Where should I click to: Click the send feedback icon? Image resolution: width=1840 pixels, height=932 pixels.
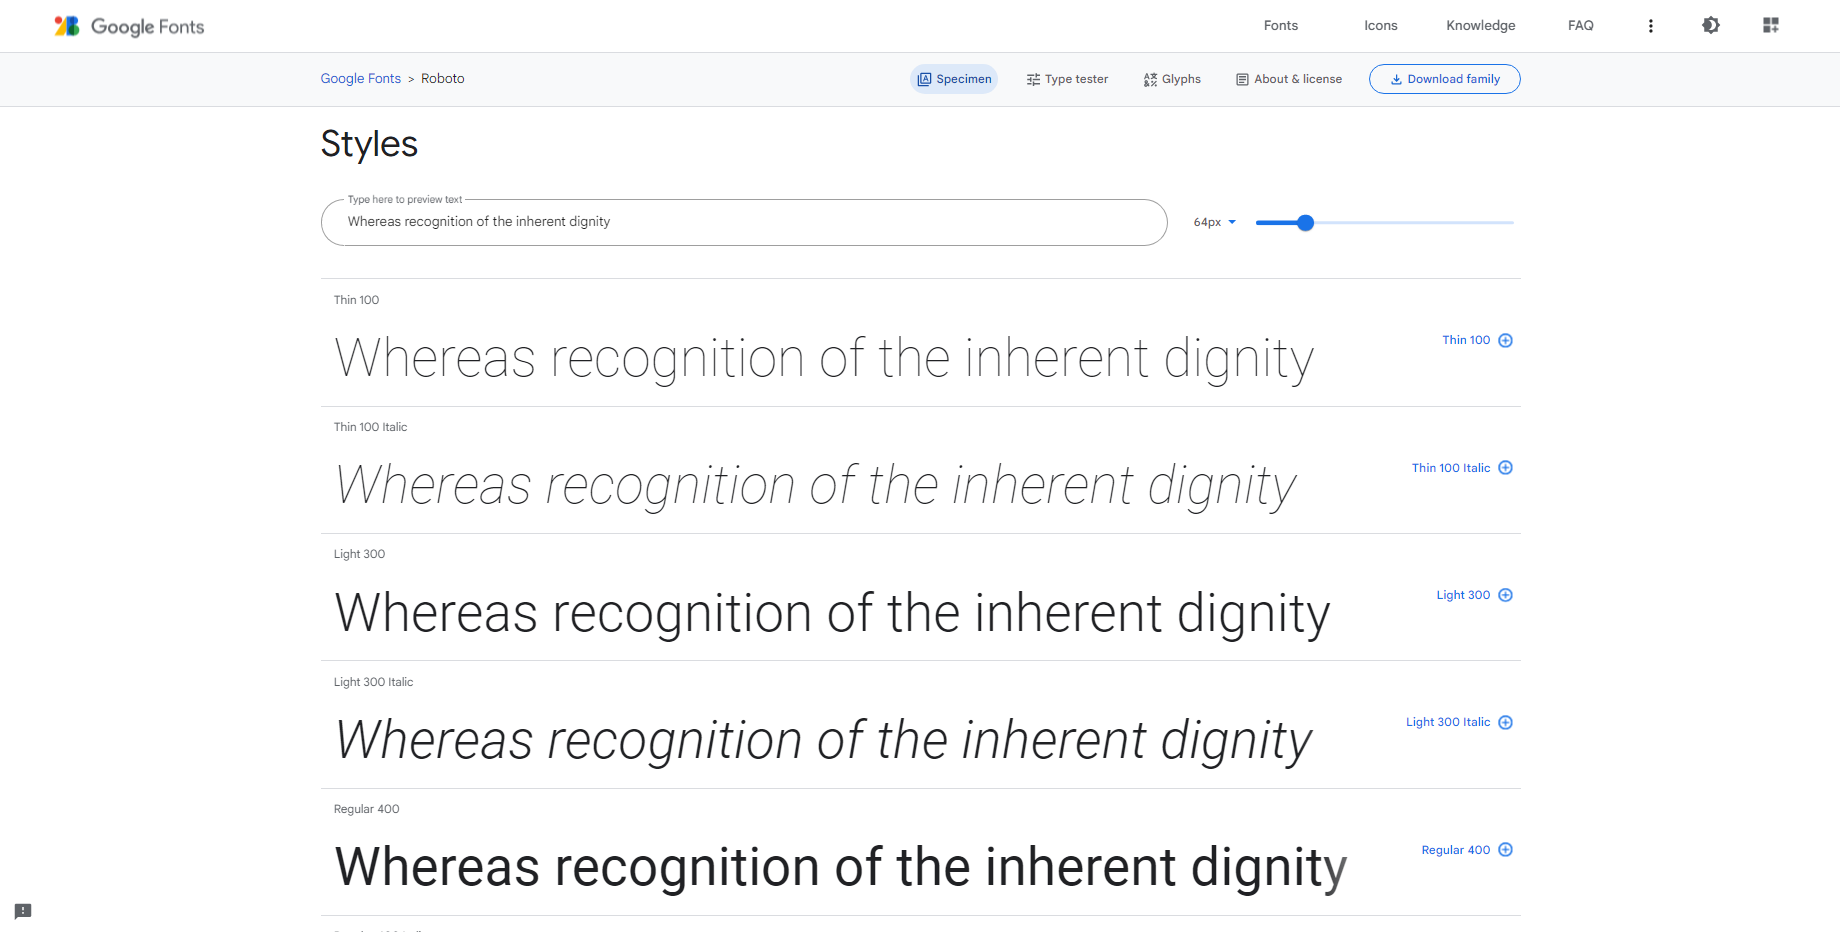pos(23,911)
